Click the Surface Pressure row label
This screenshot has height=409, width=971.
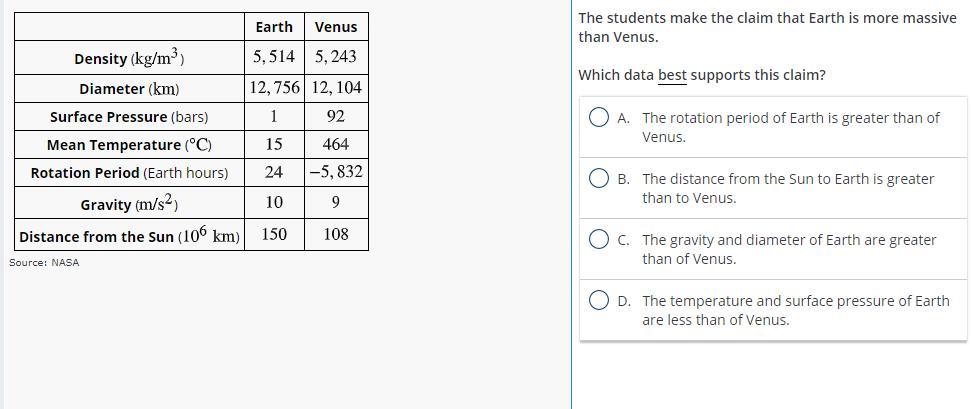pos(129,117)
